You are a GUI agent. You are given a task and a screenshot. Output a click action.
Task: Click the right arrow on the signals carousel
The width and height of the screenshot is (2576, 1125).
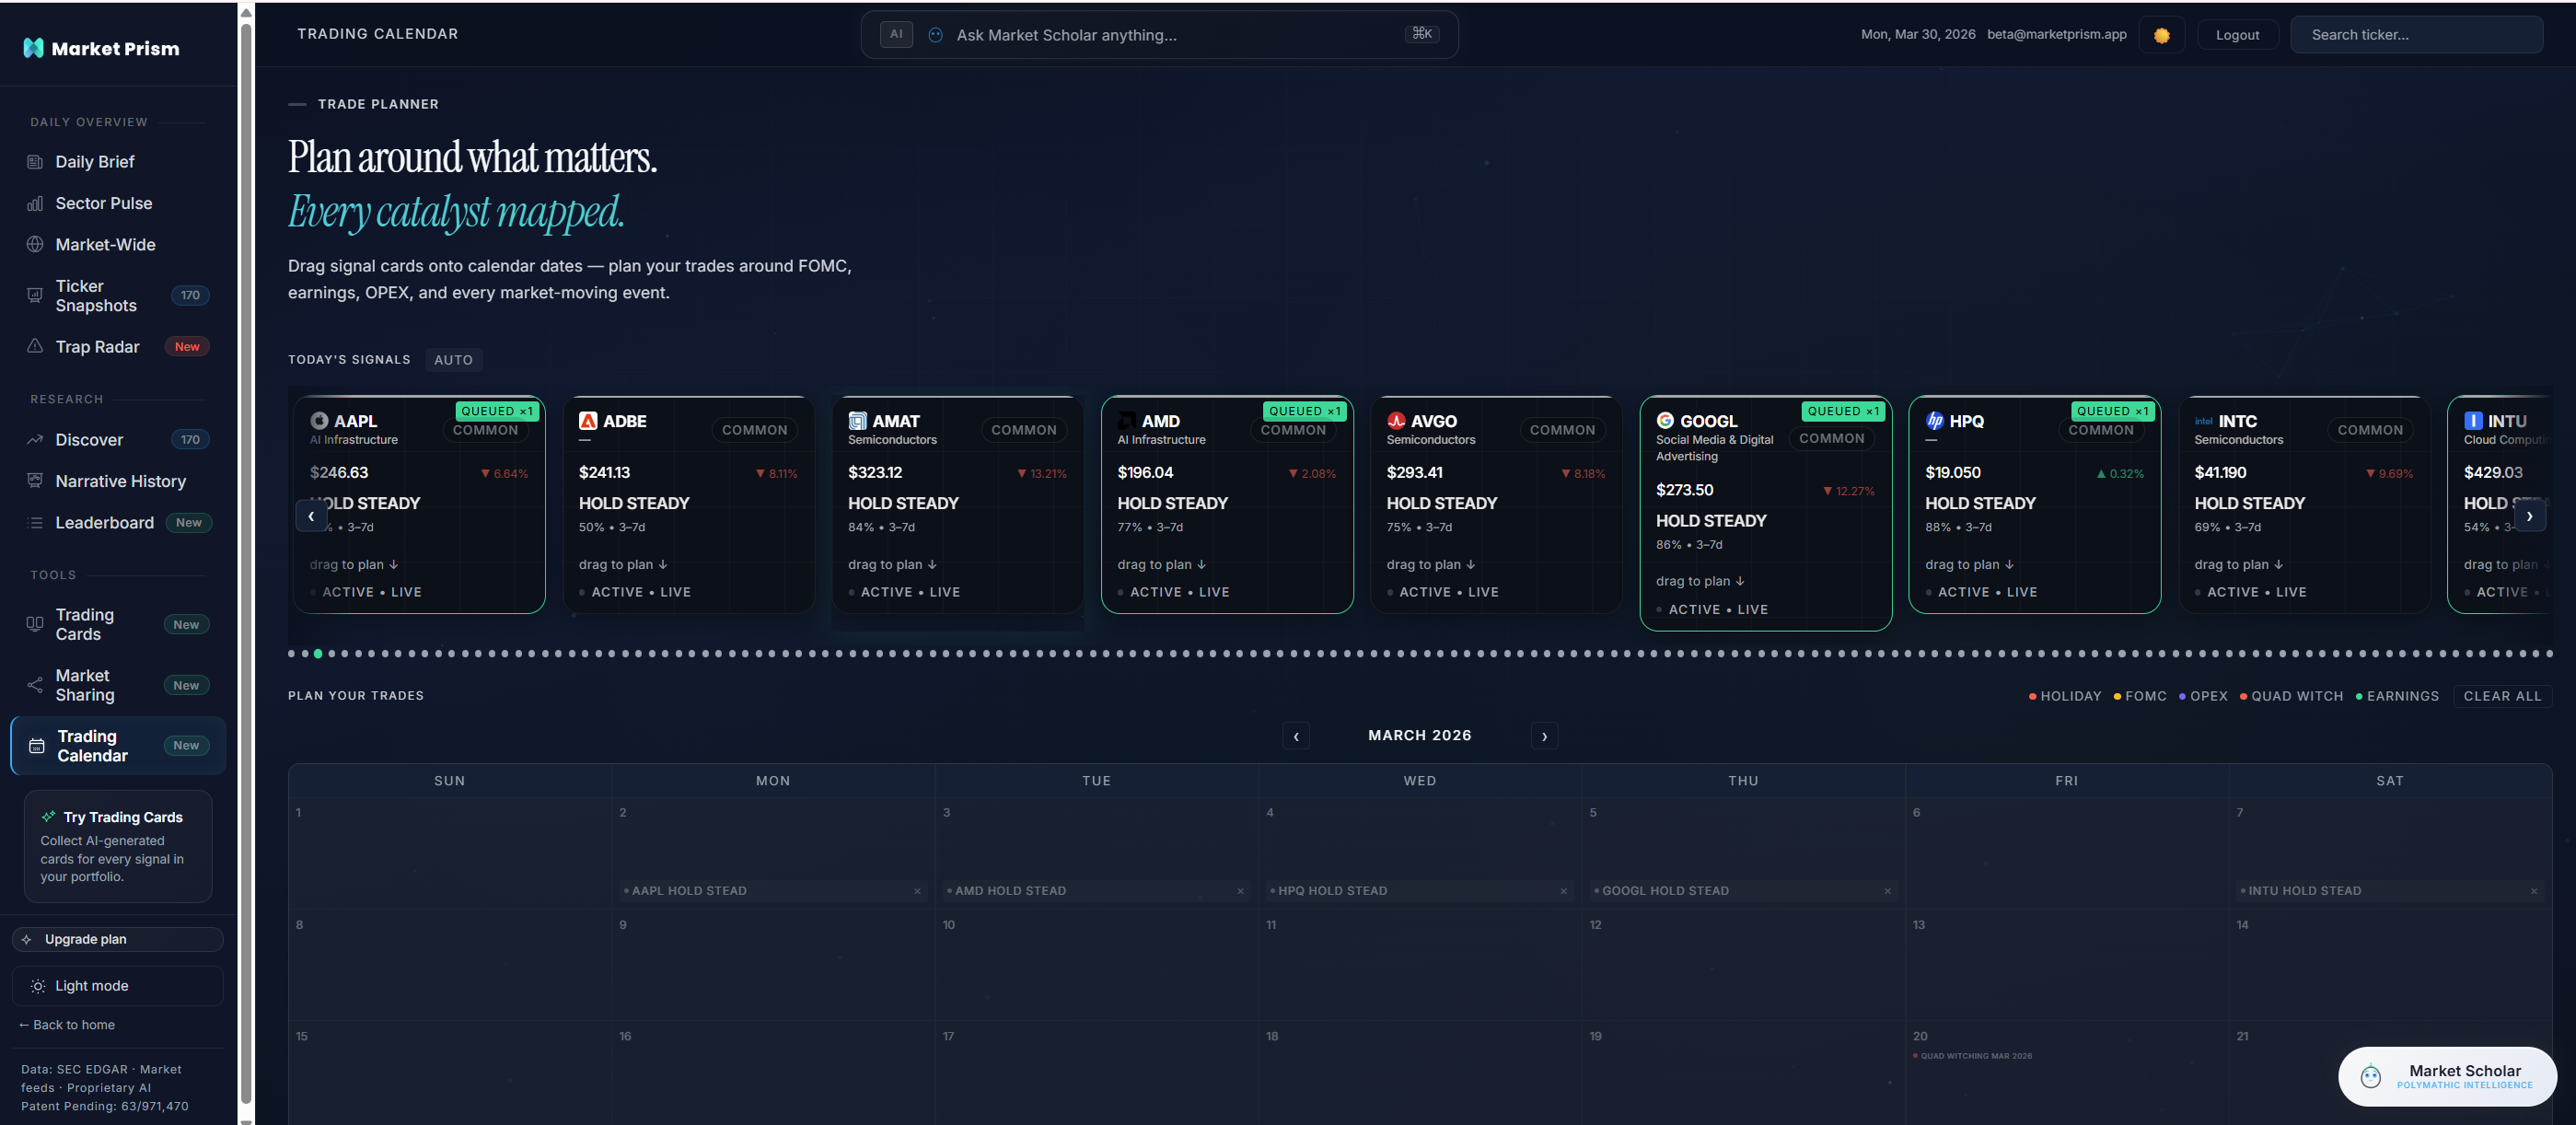(x=2531, y=516)
